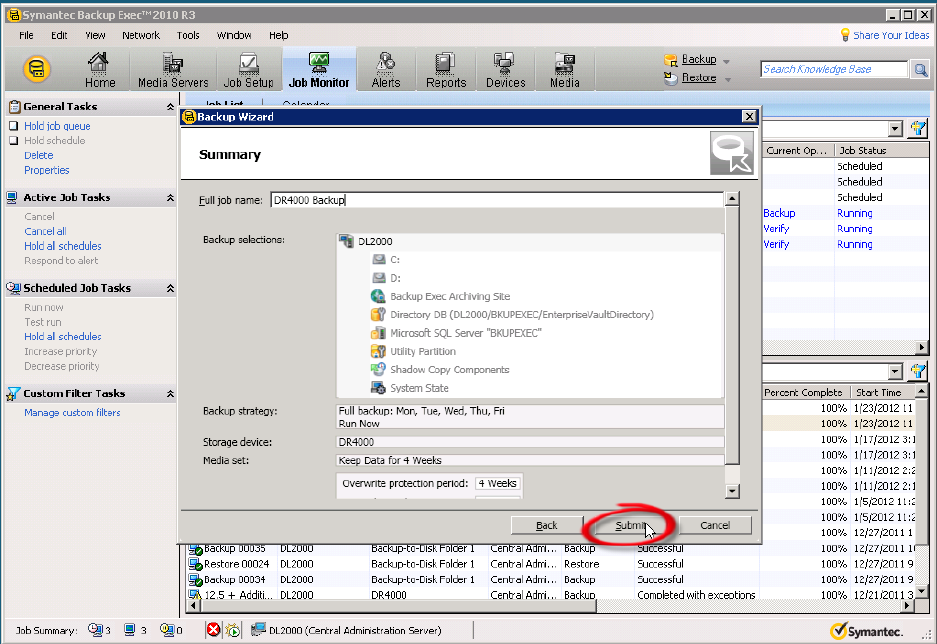
Task: Click the Storage device DR4000 field
Action: [x=530, y=442]
